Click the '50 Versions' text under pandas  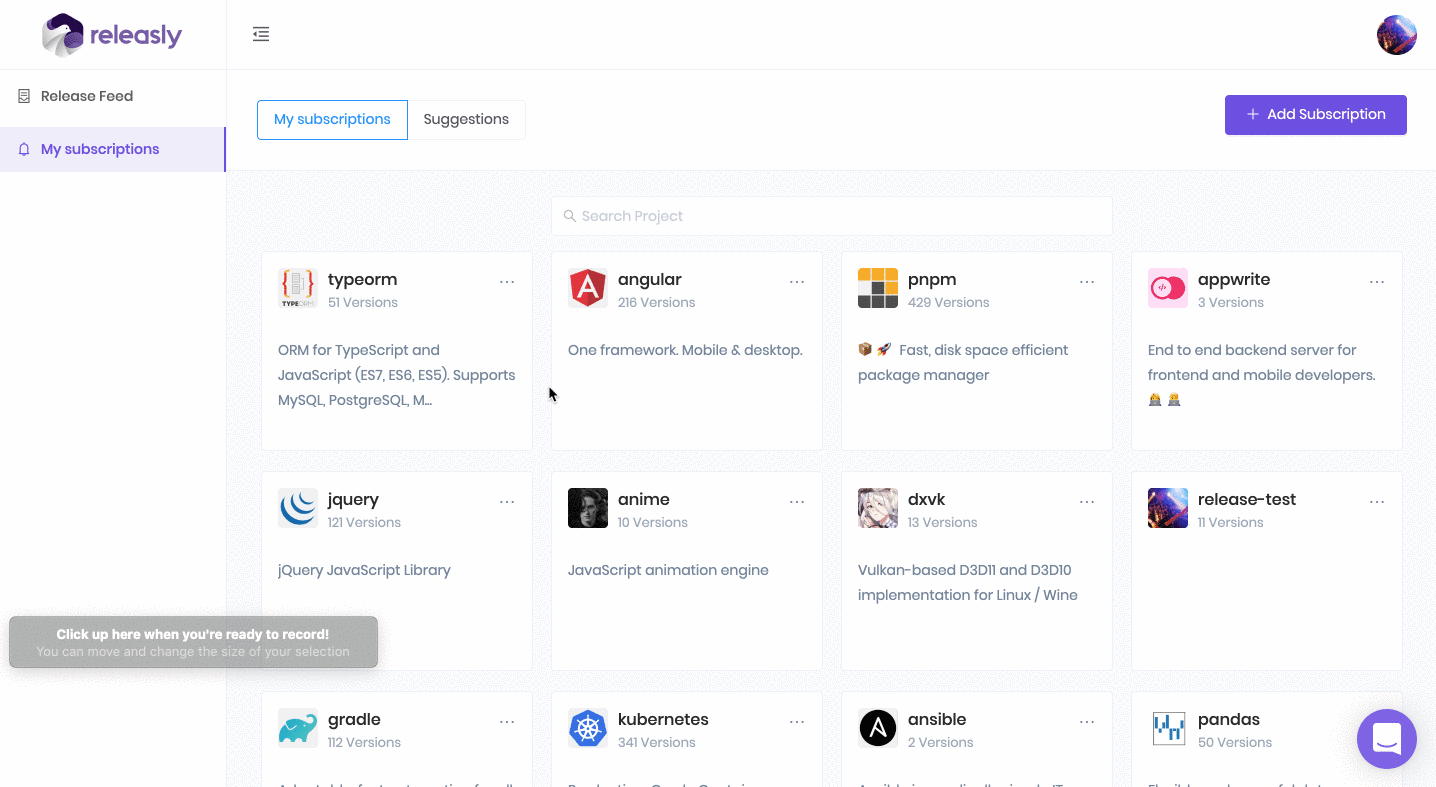(1235, 743)
